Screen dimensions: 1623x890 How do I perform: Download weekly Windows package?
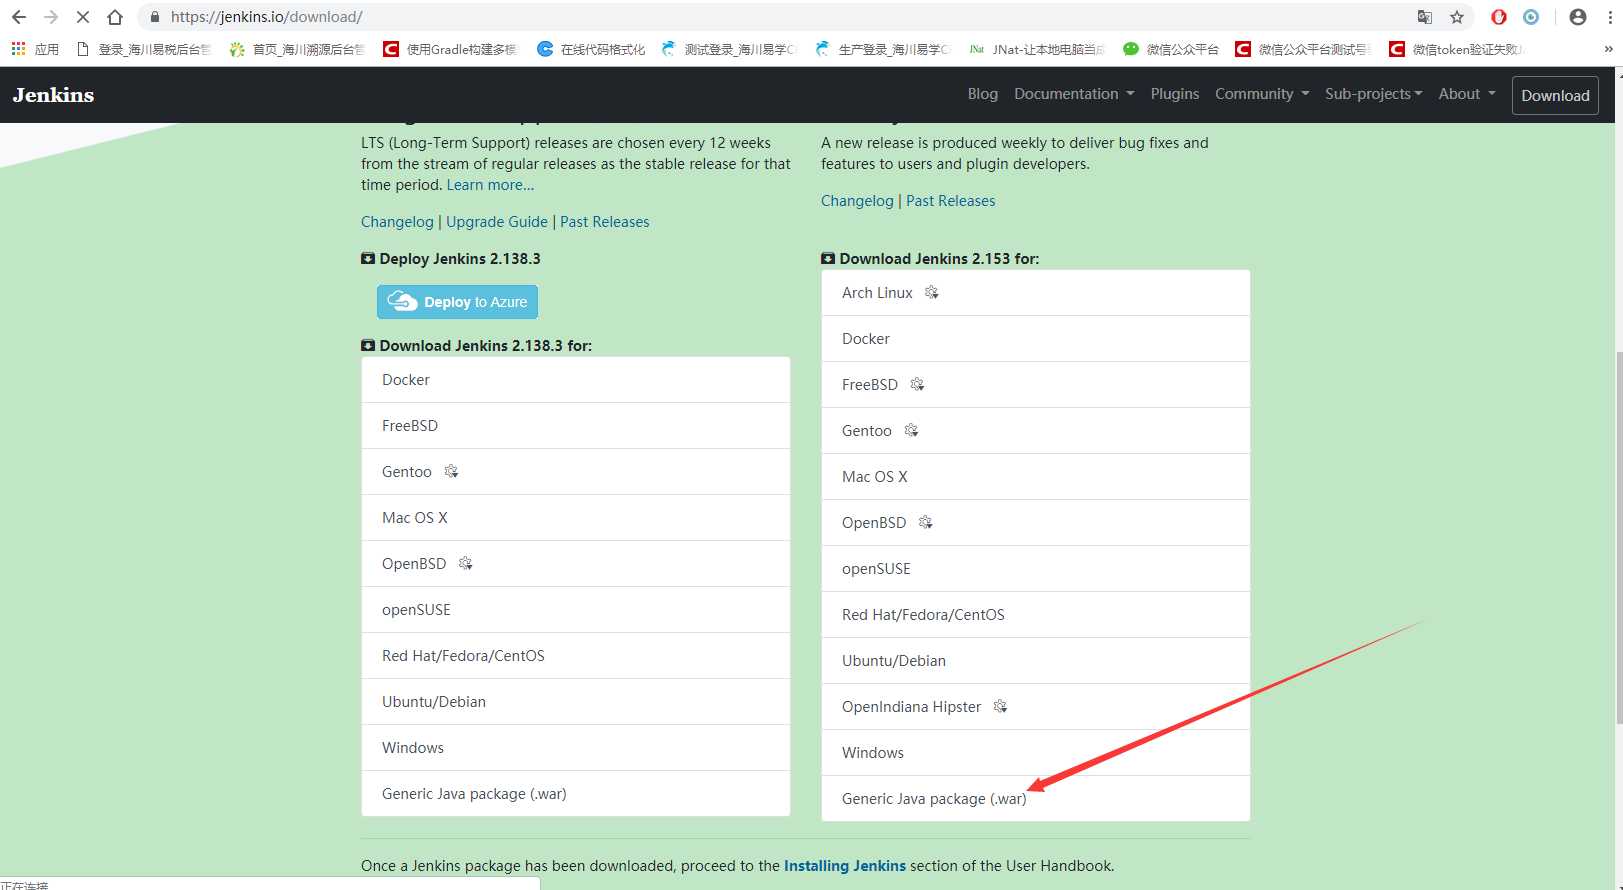click(x=1036, y=753)
